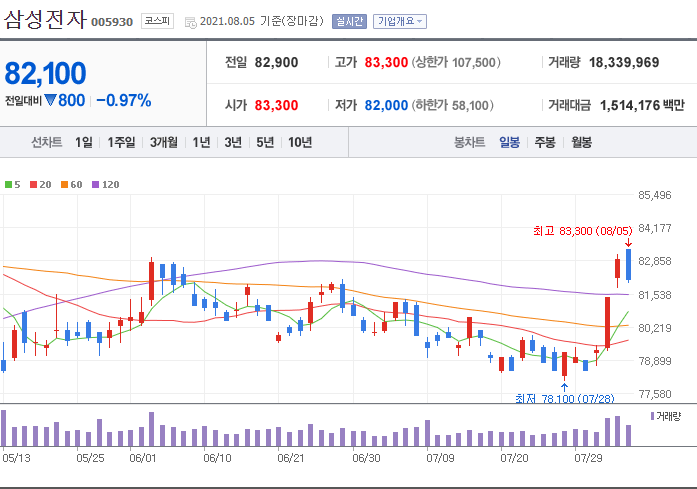Click the 전일 value 82,900
697x489 pixels.
[276, 62]
